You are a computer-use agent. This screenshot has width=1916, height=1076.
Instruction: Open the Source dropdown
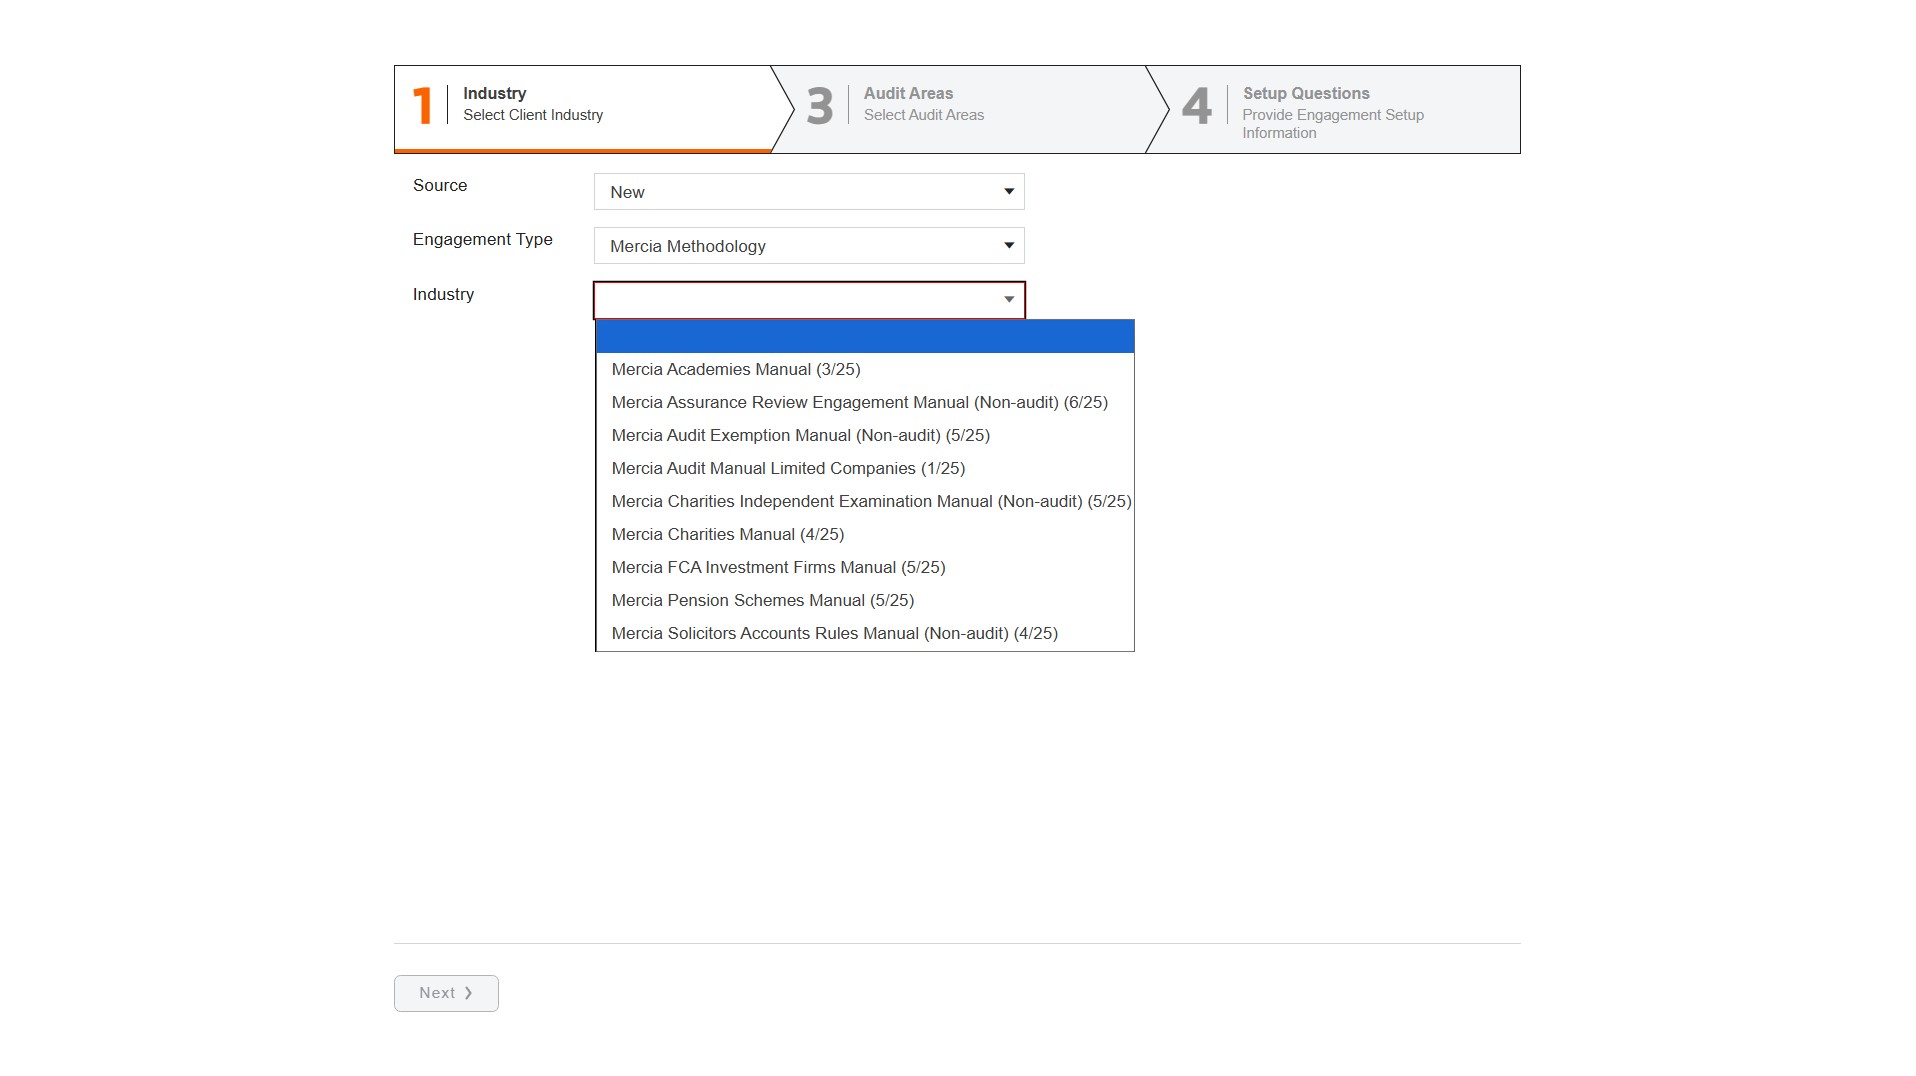click(808, 192)
